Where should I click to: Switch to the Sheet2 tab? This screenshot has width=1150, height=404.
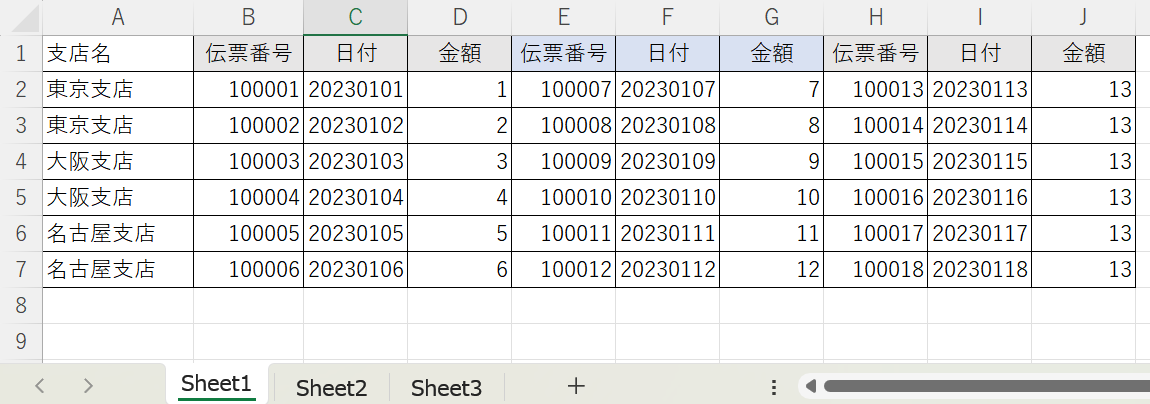tap(332, 387)
